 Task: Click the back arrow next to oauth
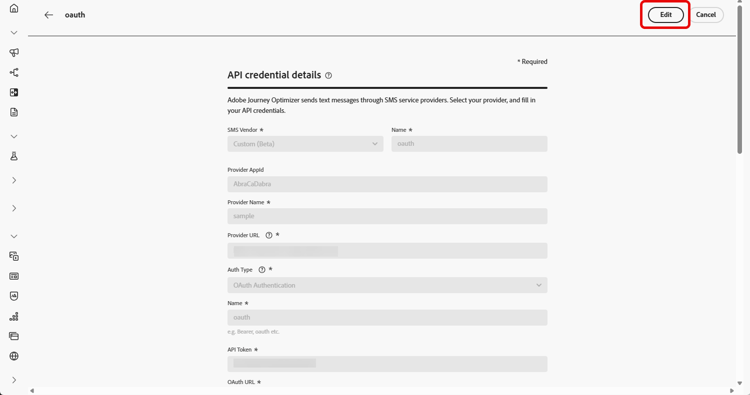[48, 15]
